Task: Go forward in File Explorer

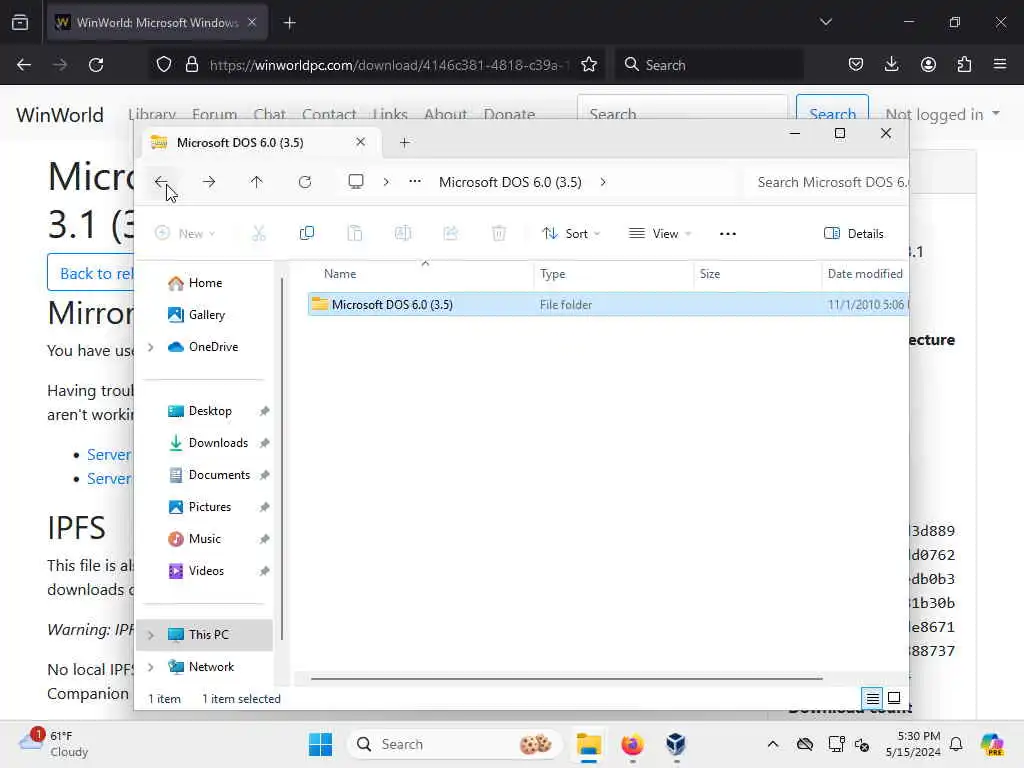Action: [209, 182]
